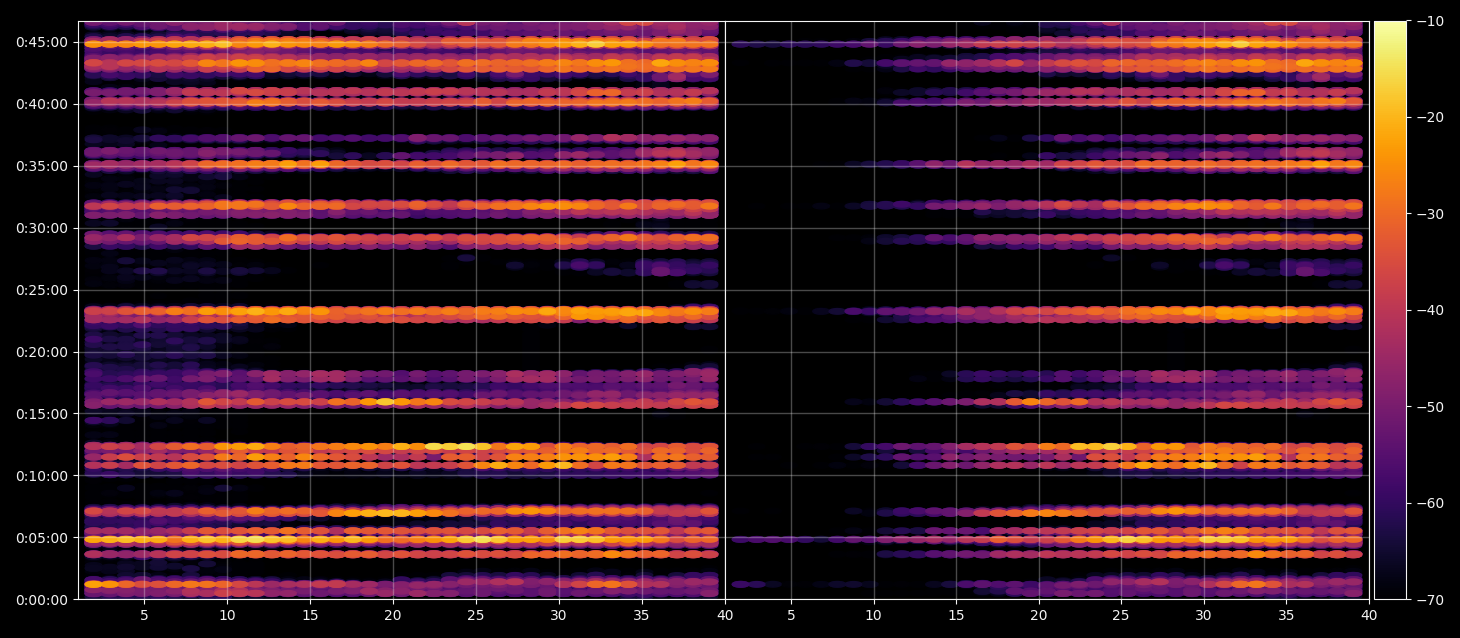Click the 0:20:00 y-axis time label
Viewport: 1460px width, 638px height.
click(x=42, y=351)
